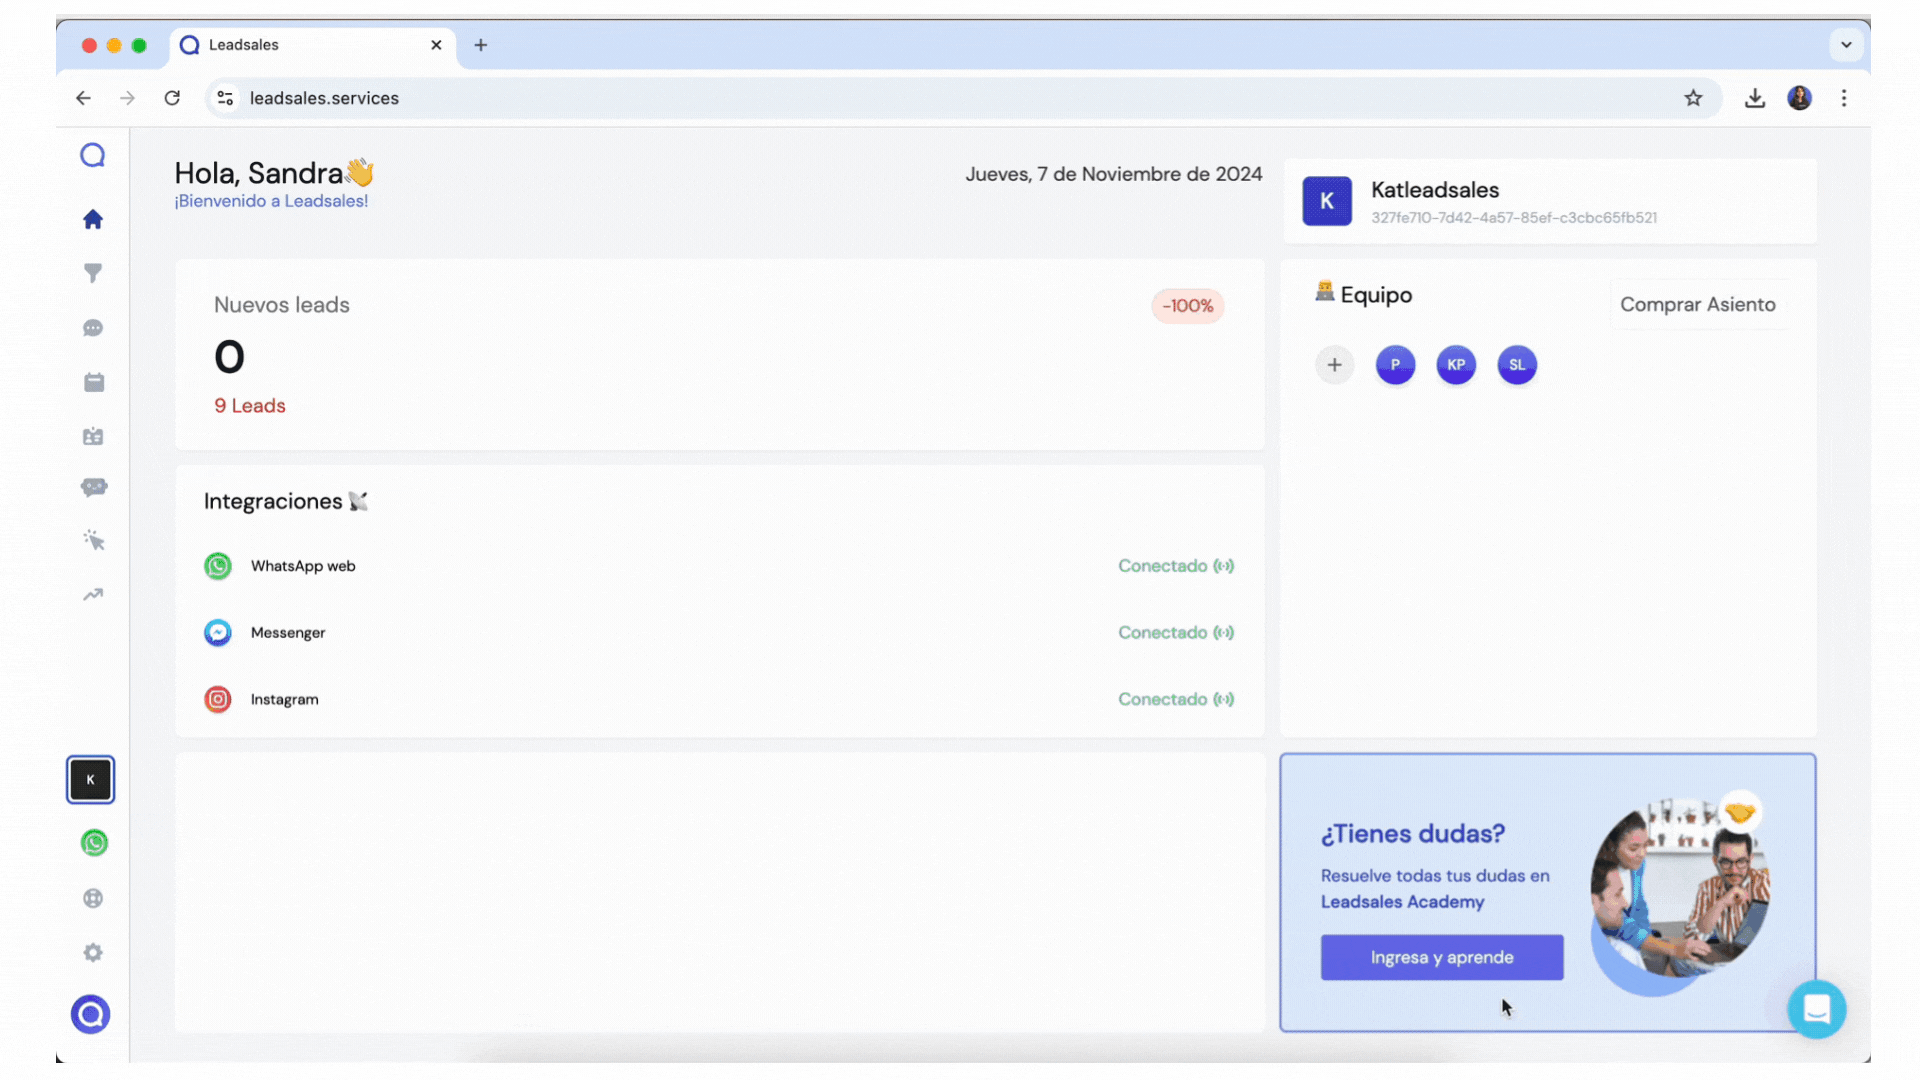This screenshot has height=1080, width=1920.
Task: Click the ¿Tienes dudas? heading
Action: tap(1412, 834)
